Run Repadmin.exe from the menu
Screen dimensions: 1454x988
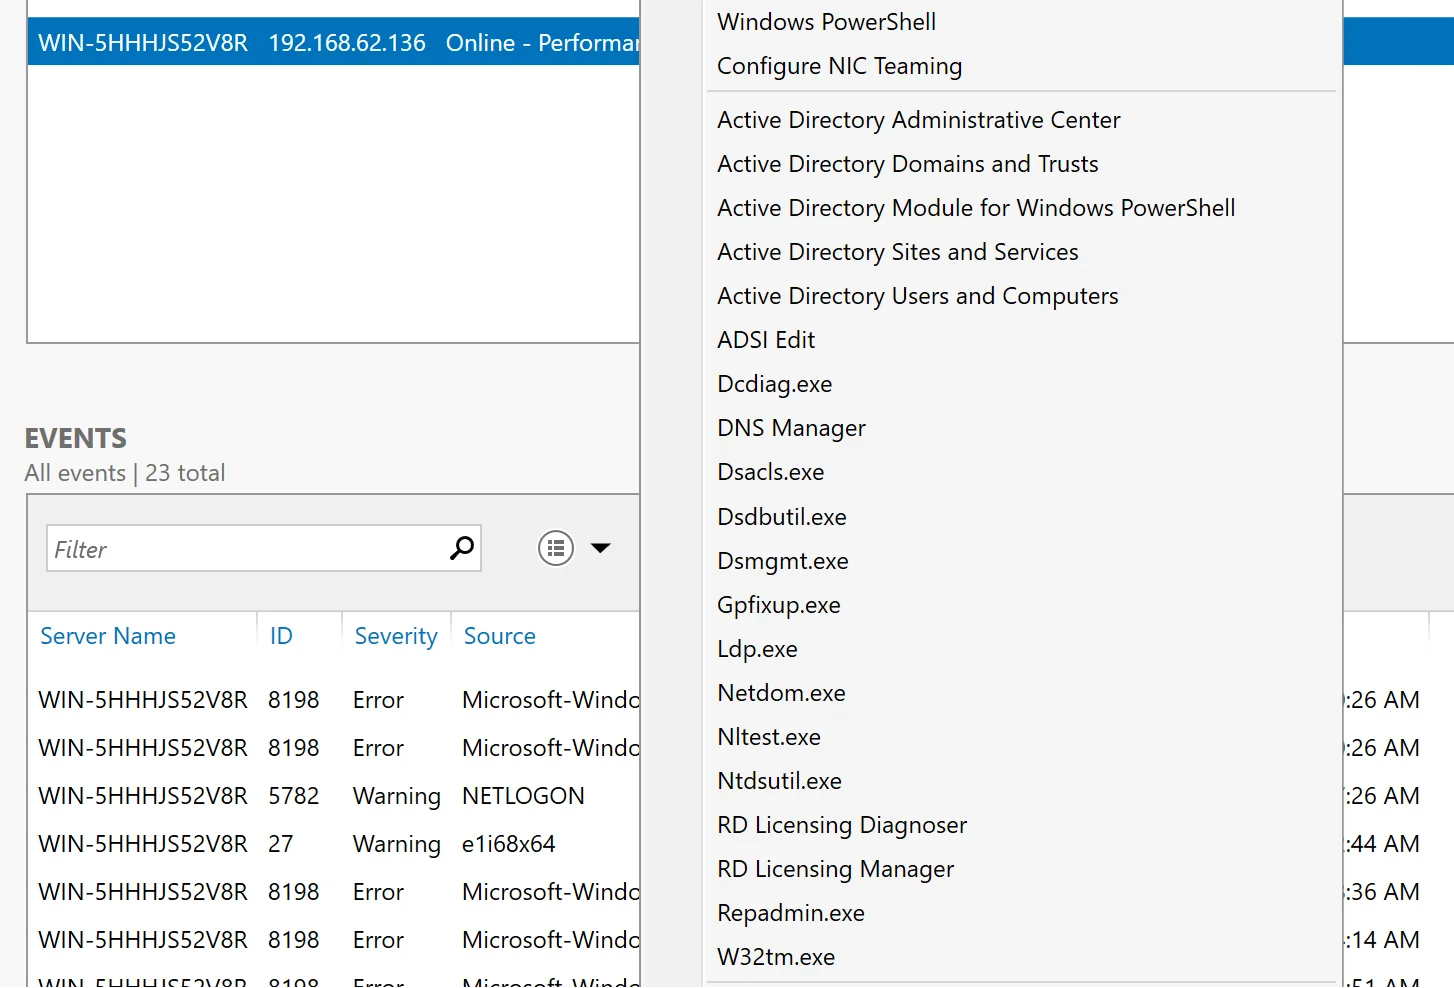coord(790,913)
